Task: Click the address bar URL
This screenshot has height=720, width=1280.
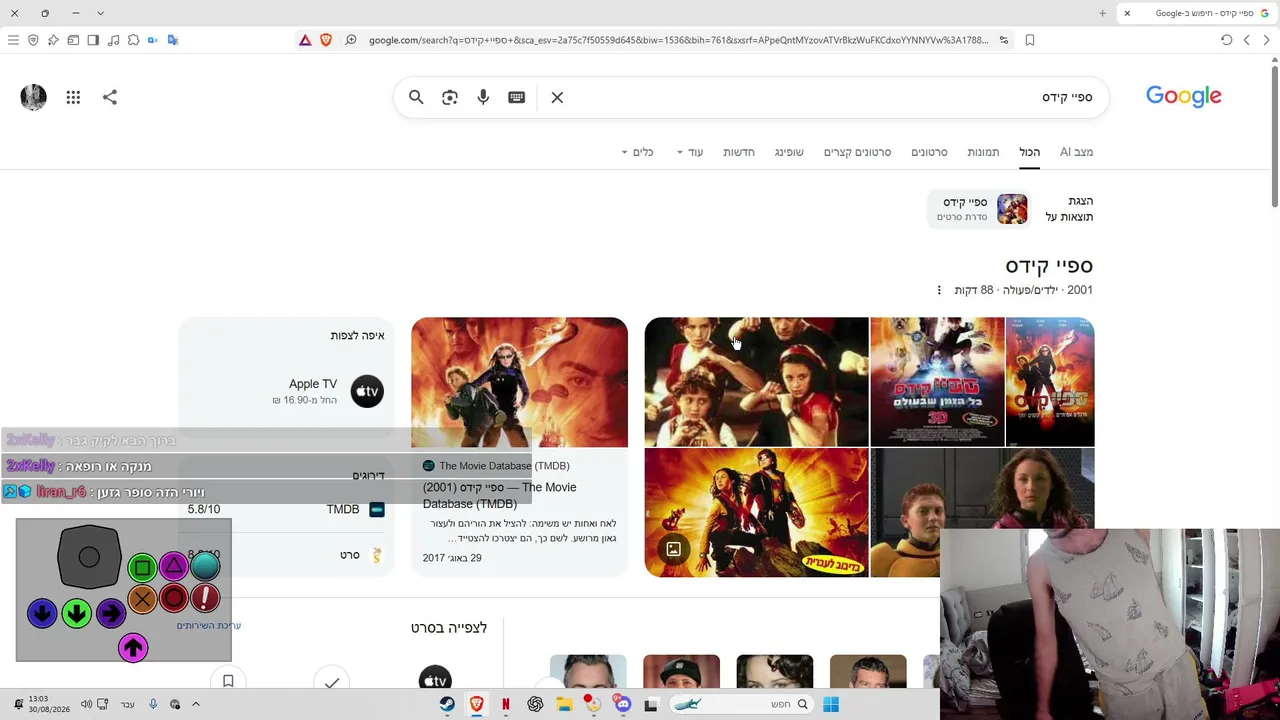Action: pos(678,40)
